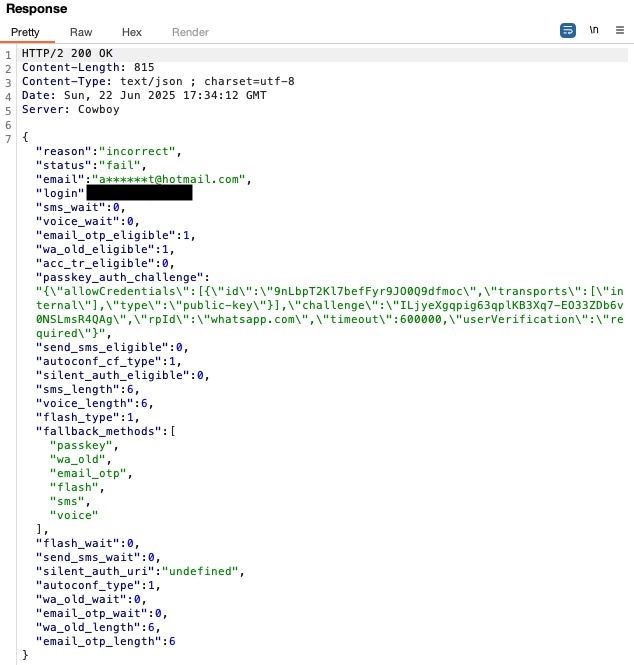Click the "Content-Type: text/json" header line
Image resolution: width=634 pixels, height=665 pixels.
click(x=158, y=81)
